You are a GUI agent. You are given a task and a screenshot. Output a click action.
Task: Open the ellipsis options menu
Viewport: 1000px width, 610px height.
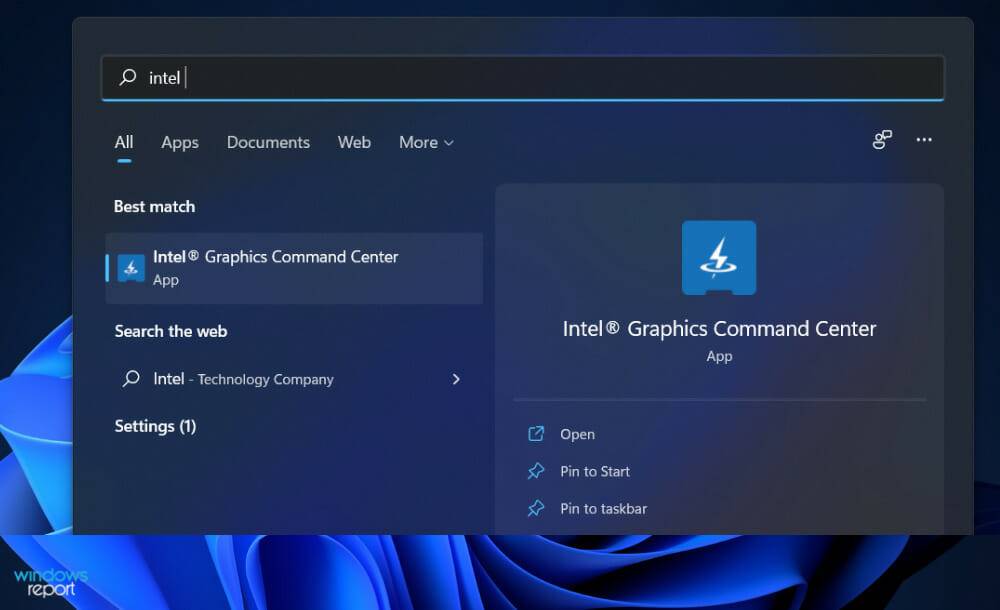(x=924, y=140)
